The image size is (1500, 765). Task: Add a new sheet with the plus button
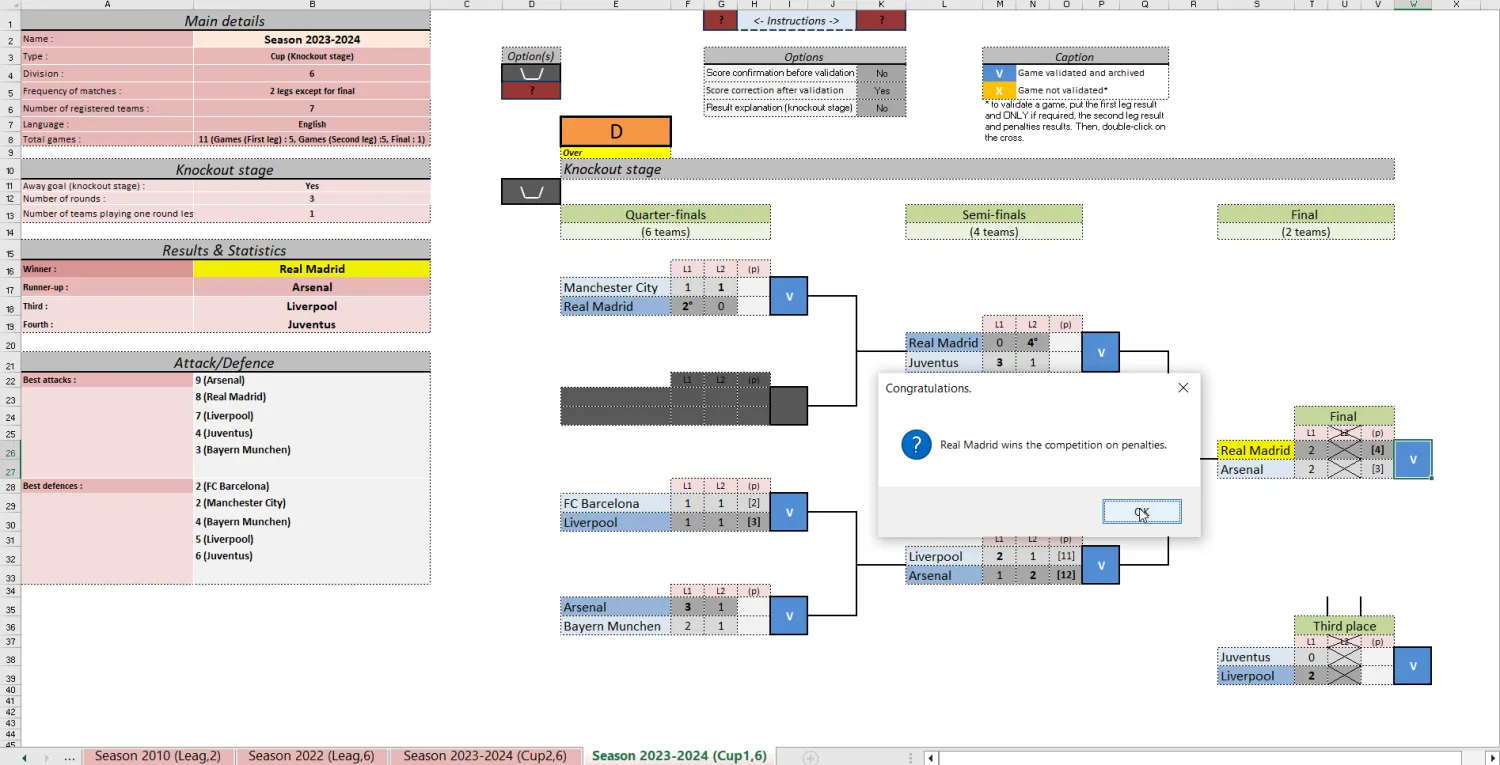811,758
